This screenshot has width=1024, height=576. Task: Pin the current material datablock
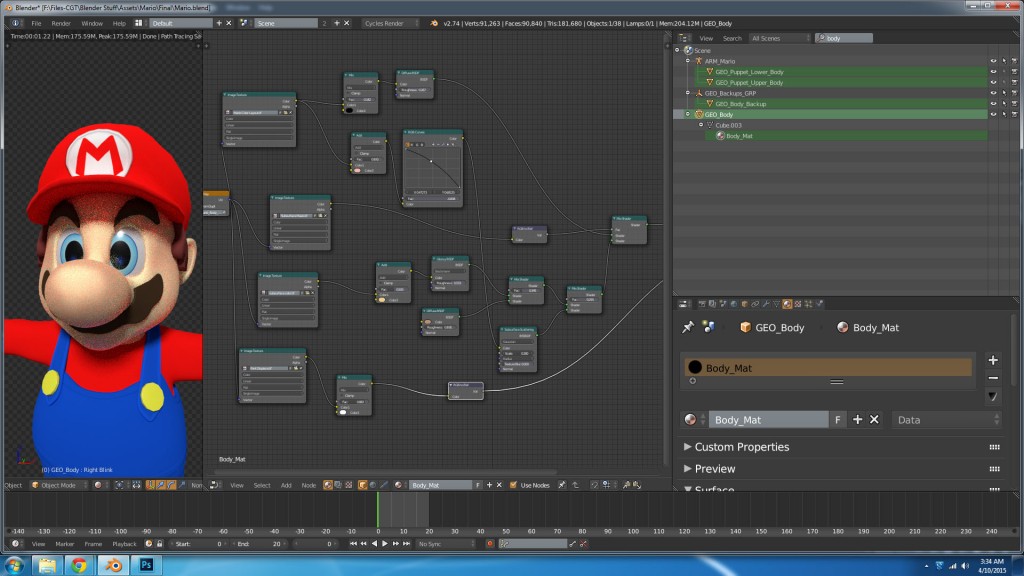687,327
